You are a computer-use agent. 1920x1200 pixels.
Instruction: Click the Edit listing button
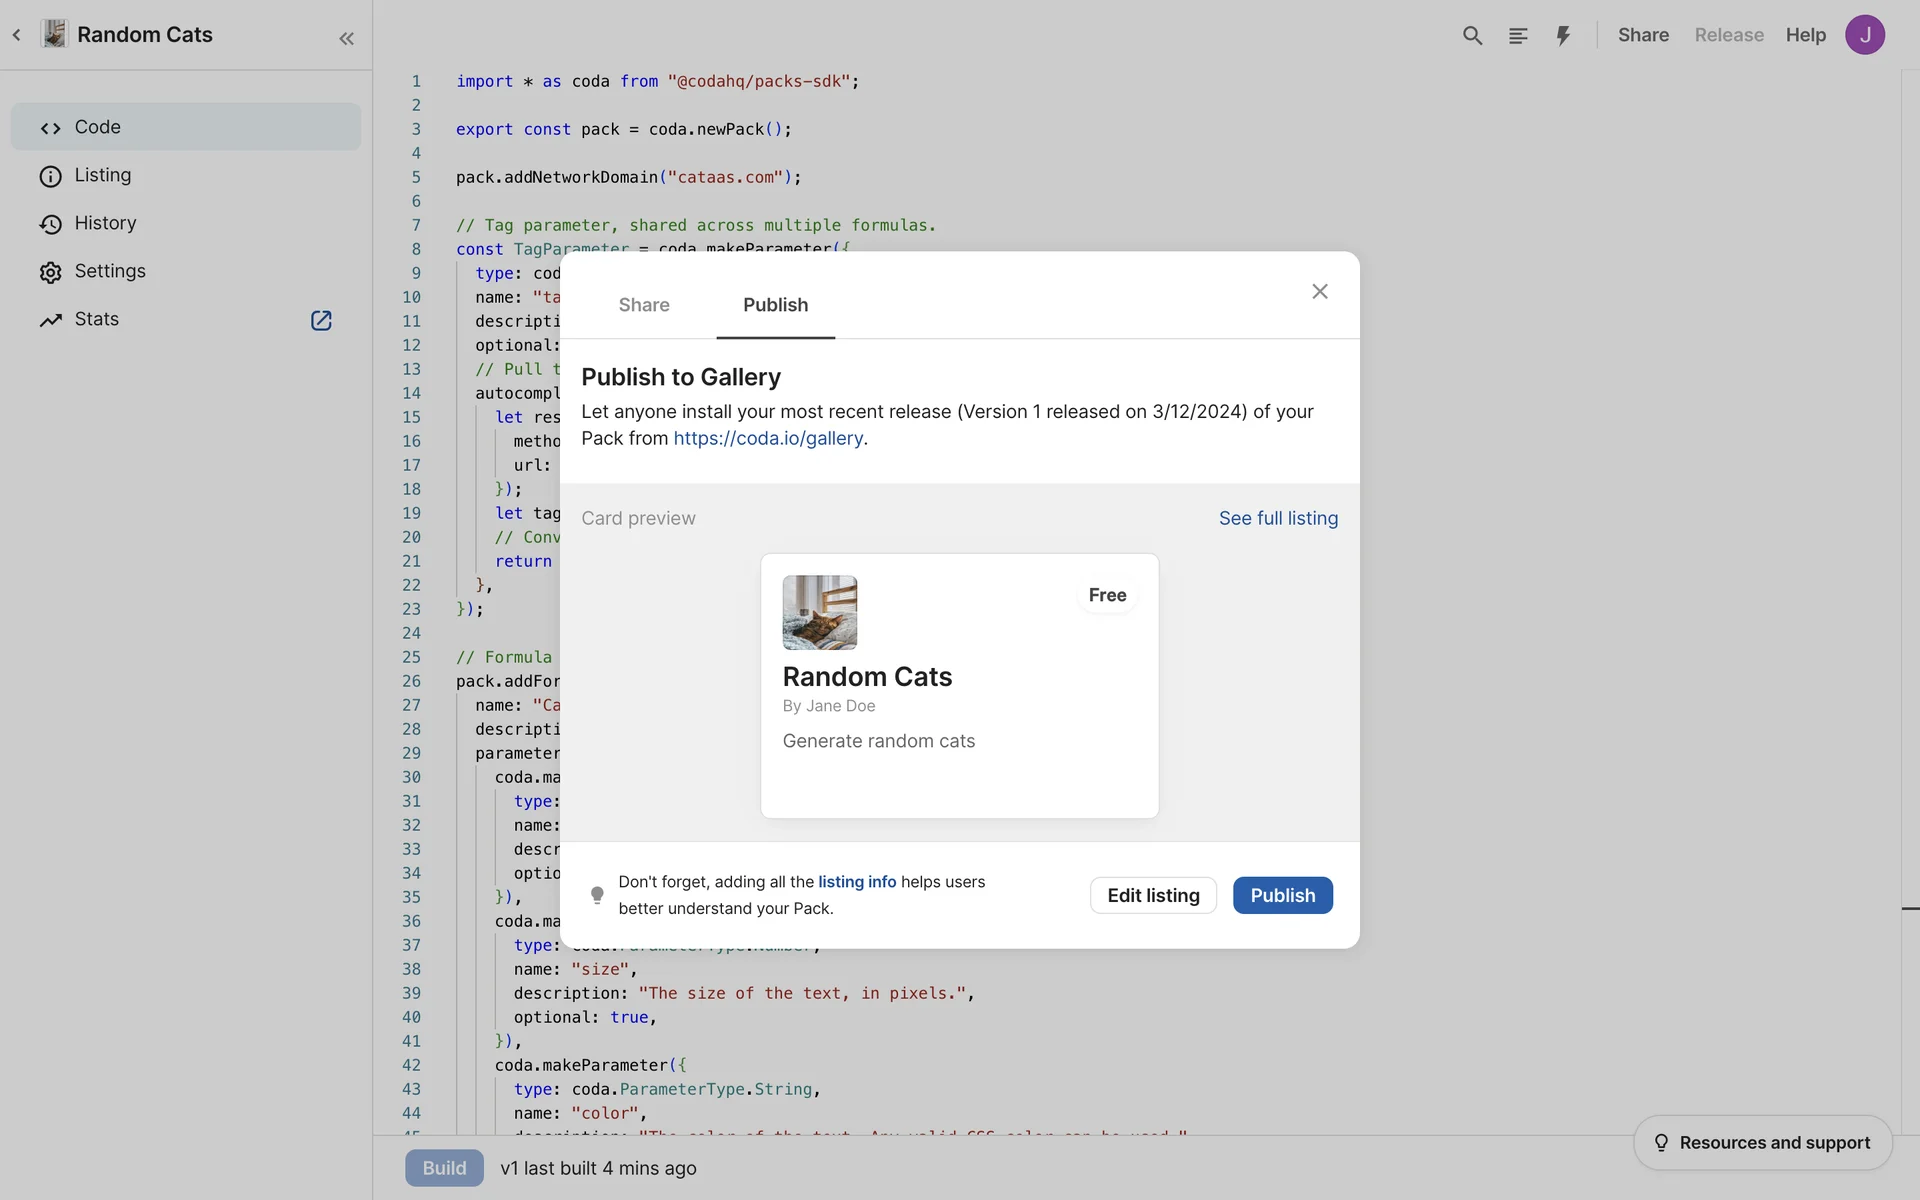coord(1153,895)
